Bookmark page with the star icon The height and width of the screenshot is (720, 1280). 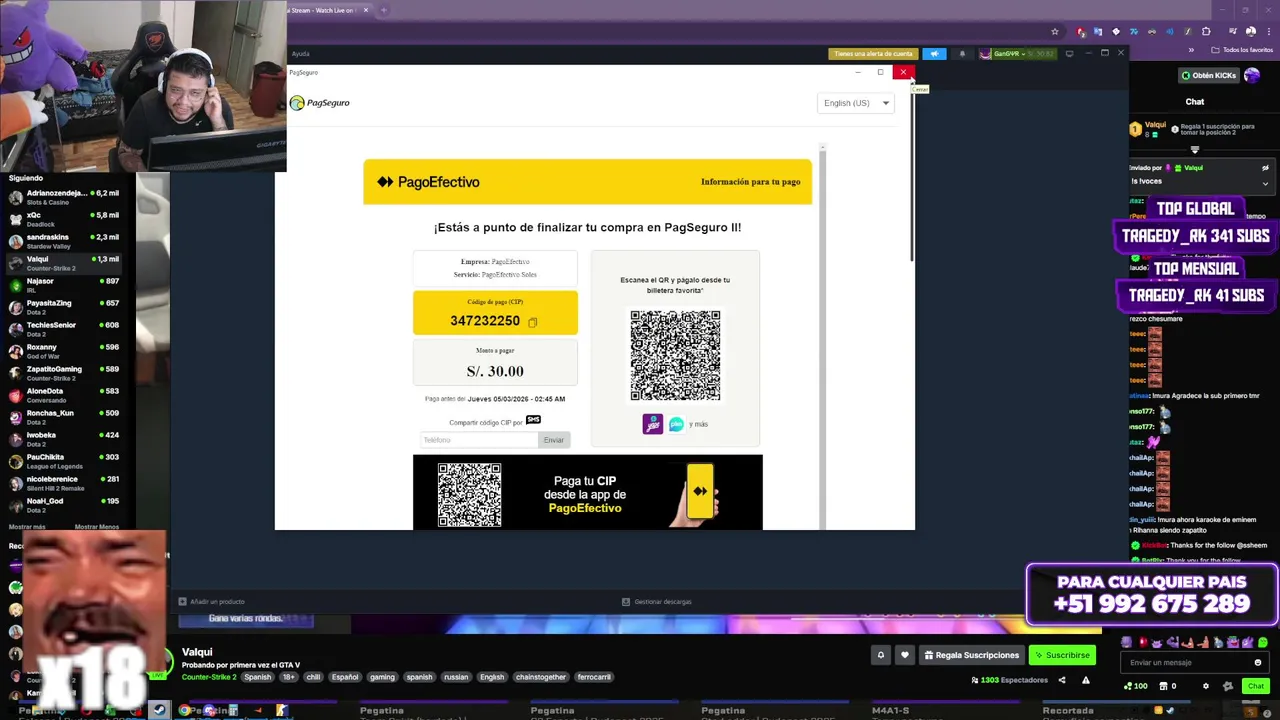(x=1054, y=32)
